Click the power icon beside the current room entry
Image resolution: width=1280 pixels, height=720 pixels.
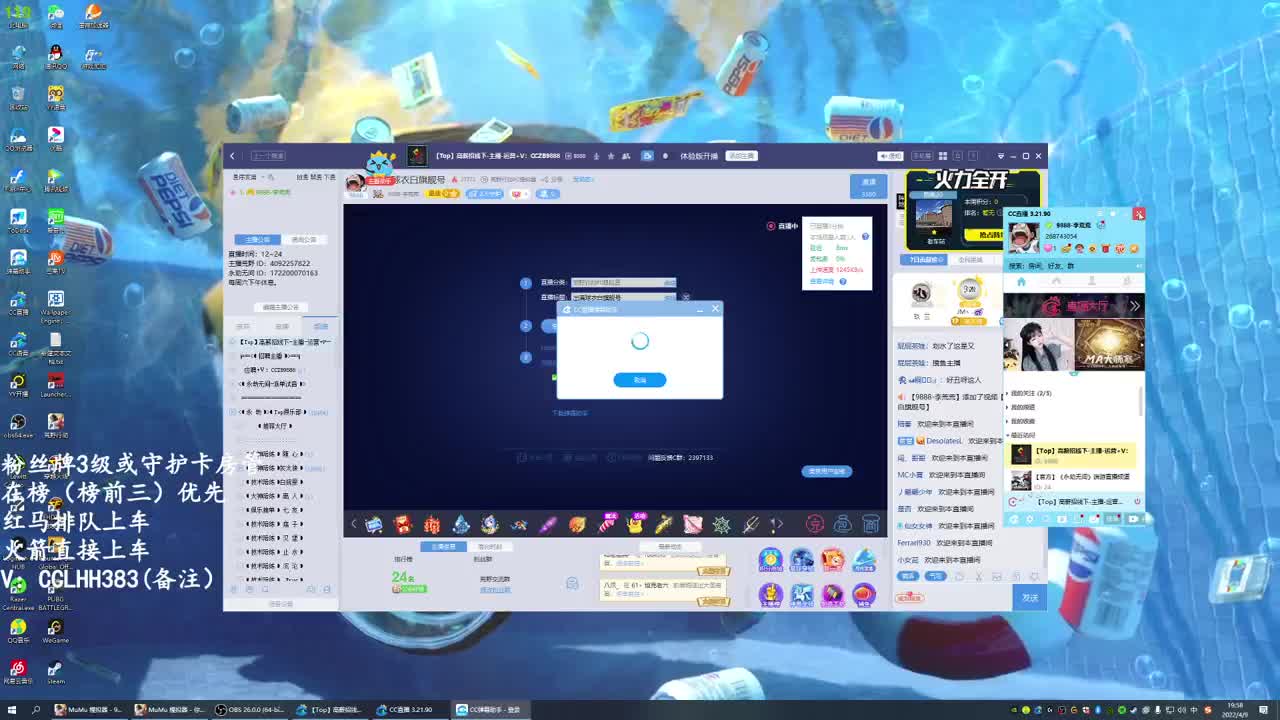point(1137,501)
